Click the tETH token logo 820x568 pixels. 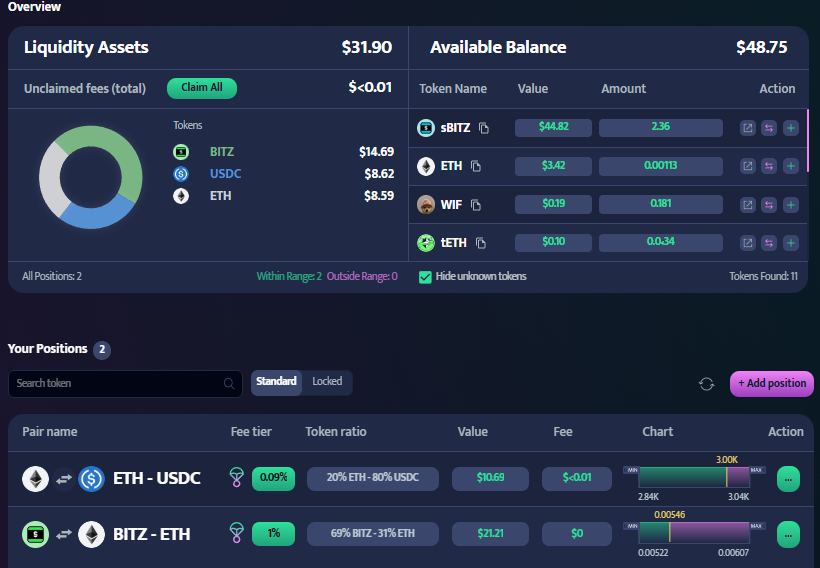pos(426,243)
